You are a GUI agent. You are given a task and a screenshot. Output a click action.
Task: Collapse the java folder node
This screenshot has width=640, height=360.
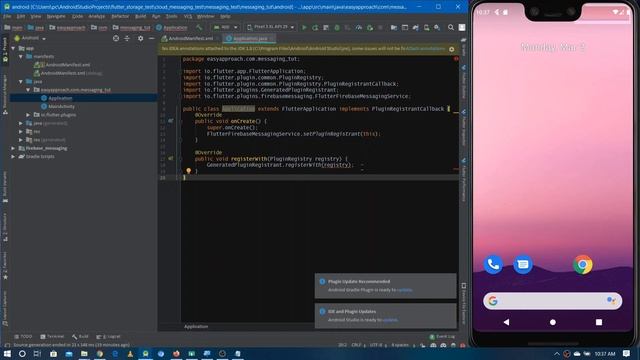pos(21,82)
